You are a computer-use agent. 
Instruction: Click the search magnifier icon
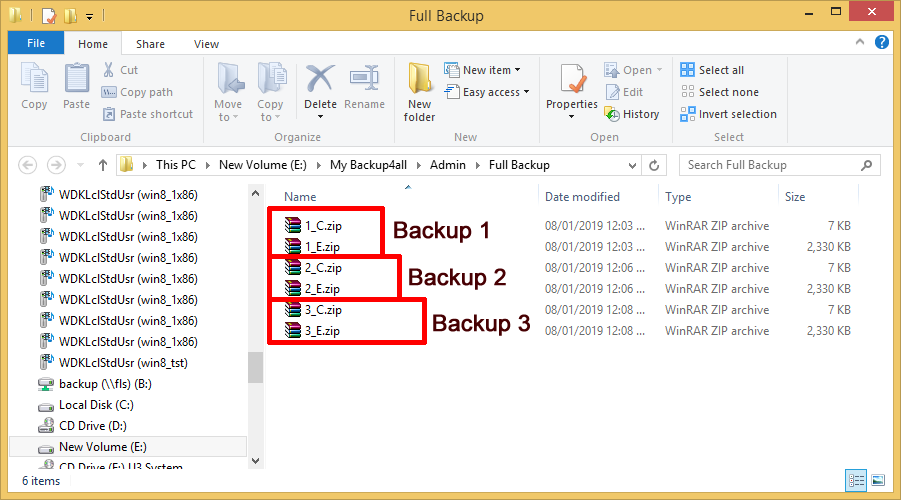point(867,165)
